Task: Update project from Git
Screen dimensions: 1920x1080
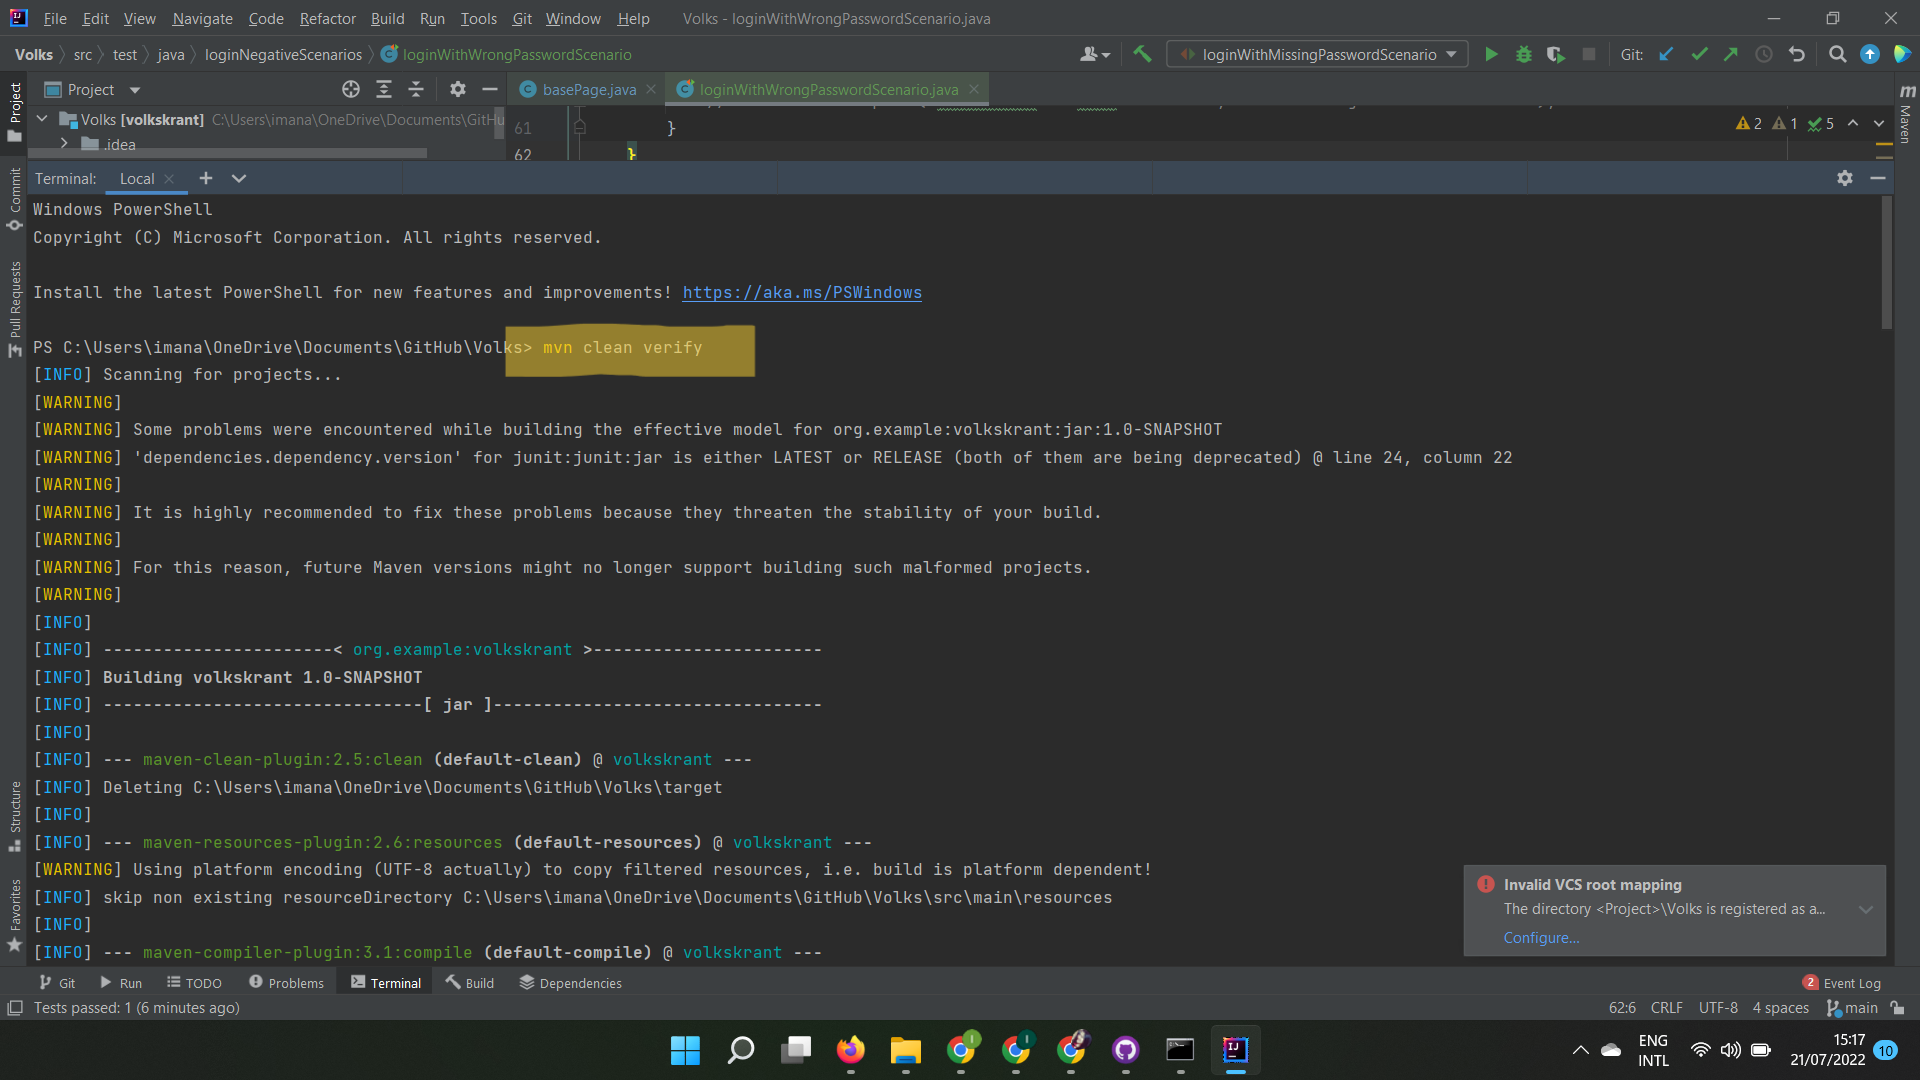Action: point(1666,54)
